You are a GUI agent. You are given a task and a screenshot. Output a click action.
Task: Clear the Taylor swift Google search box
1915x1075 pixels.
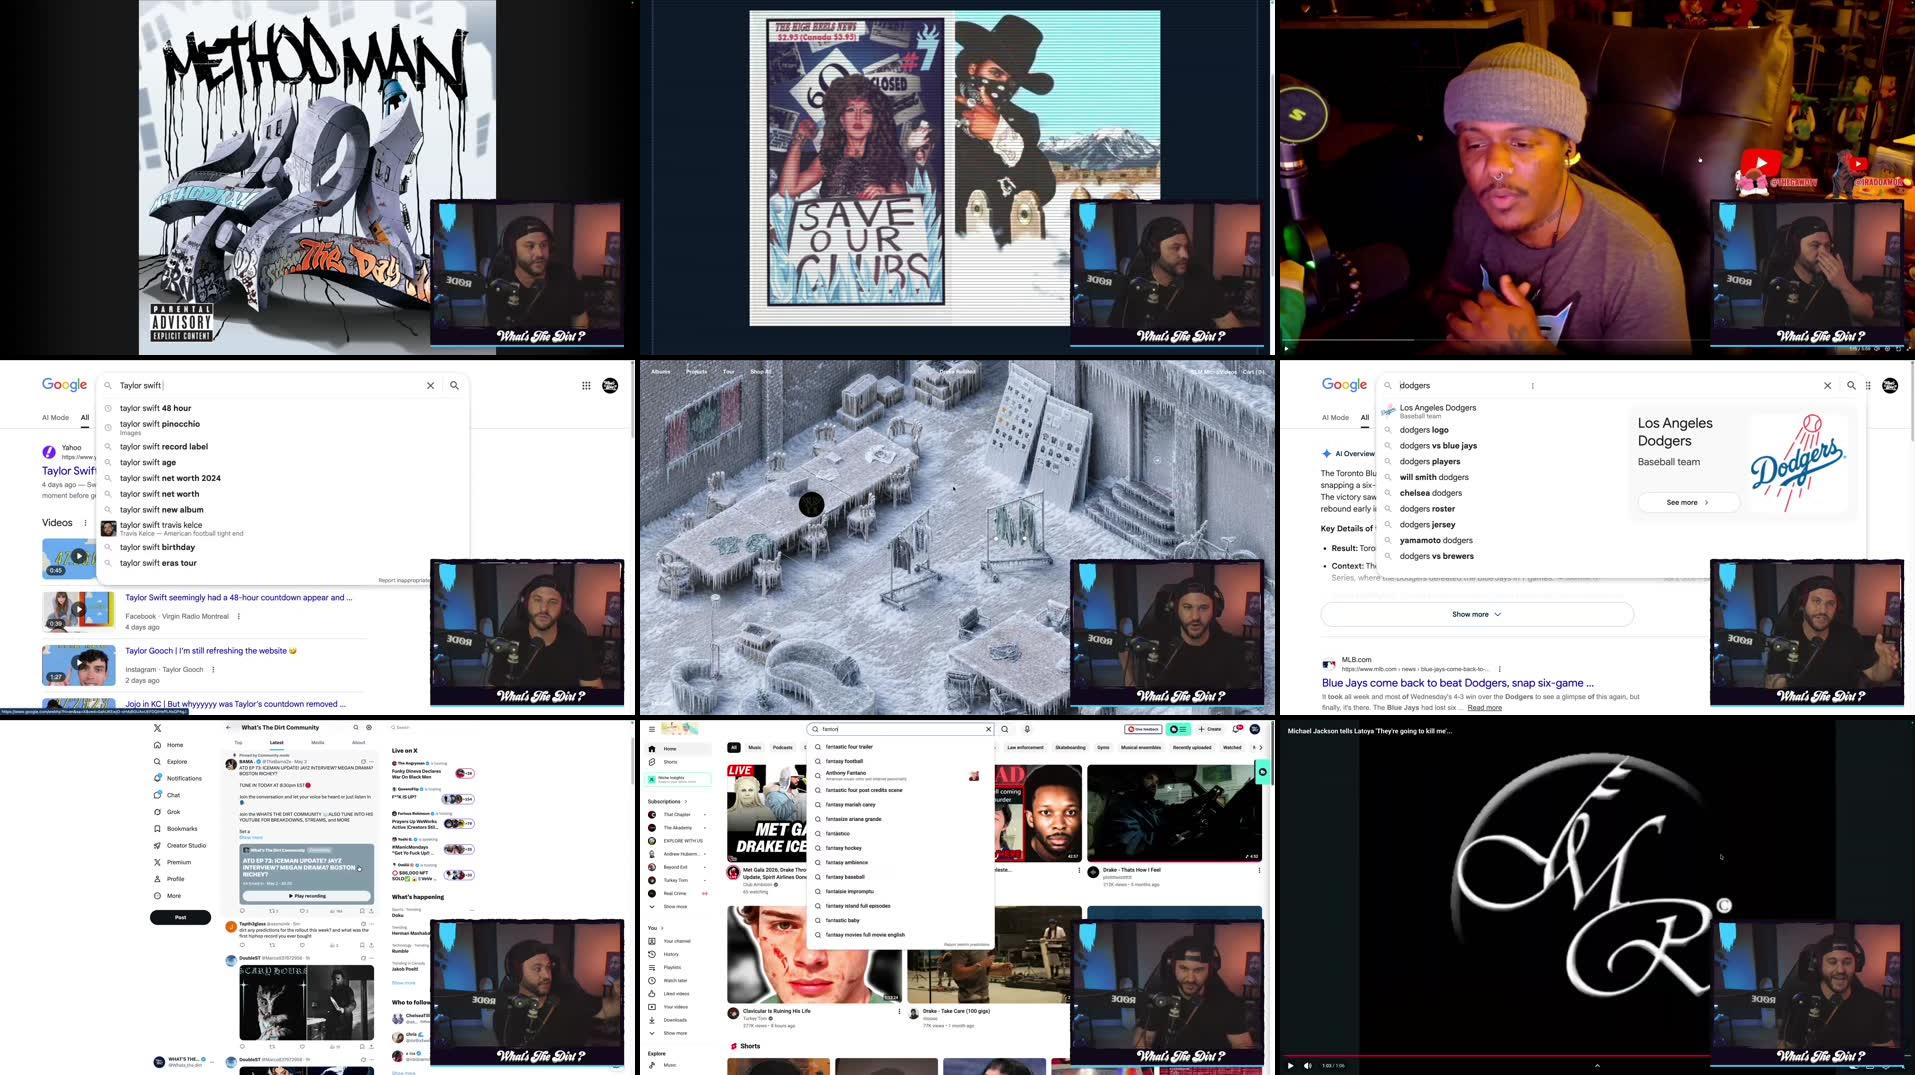431,385
